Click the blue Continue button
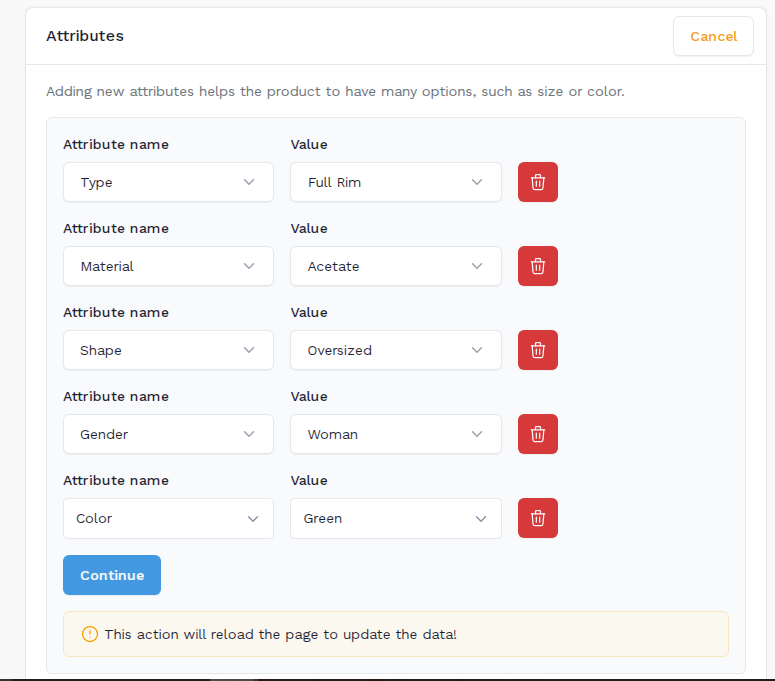Screen dimensions: 775x681 coord(112,575)
